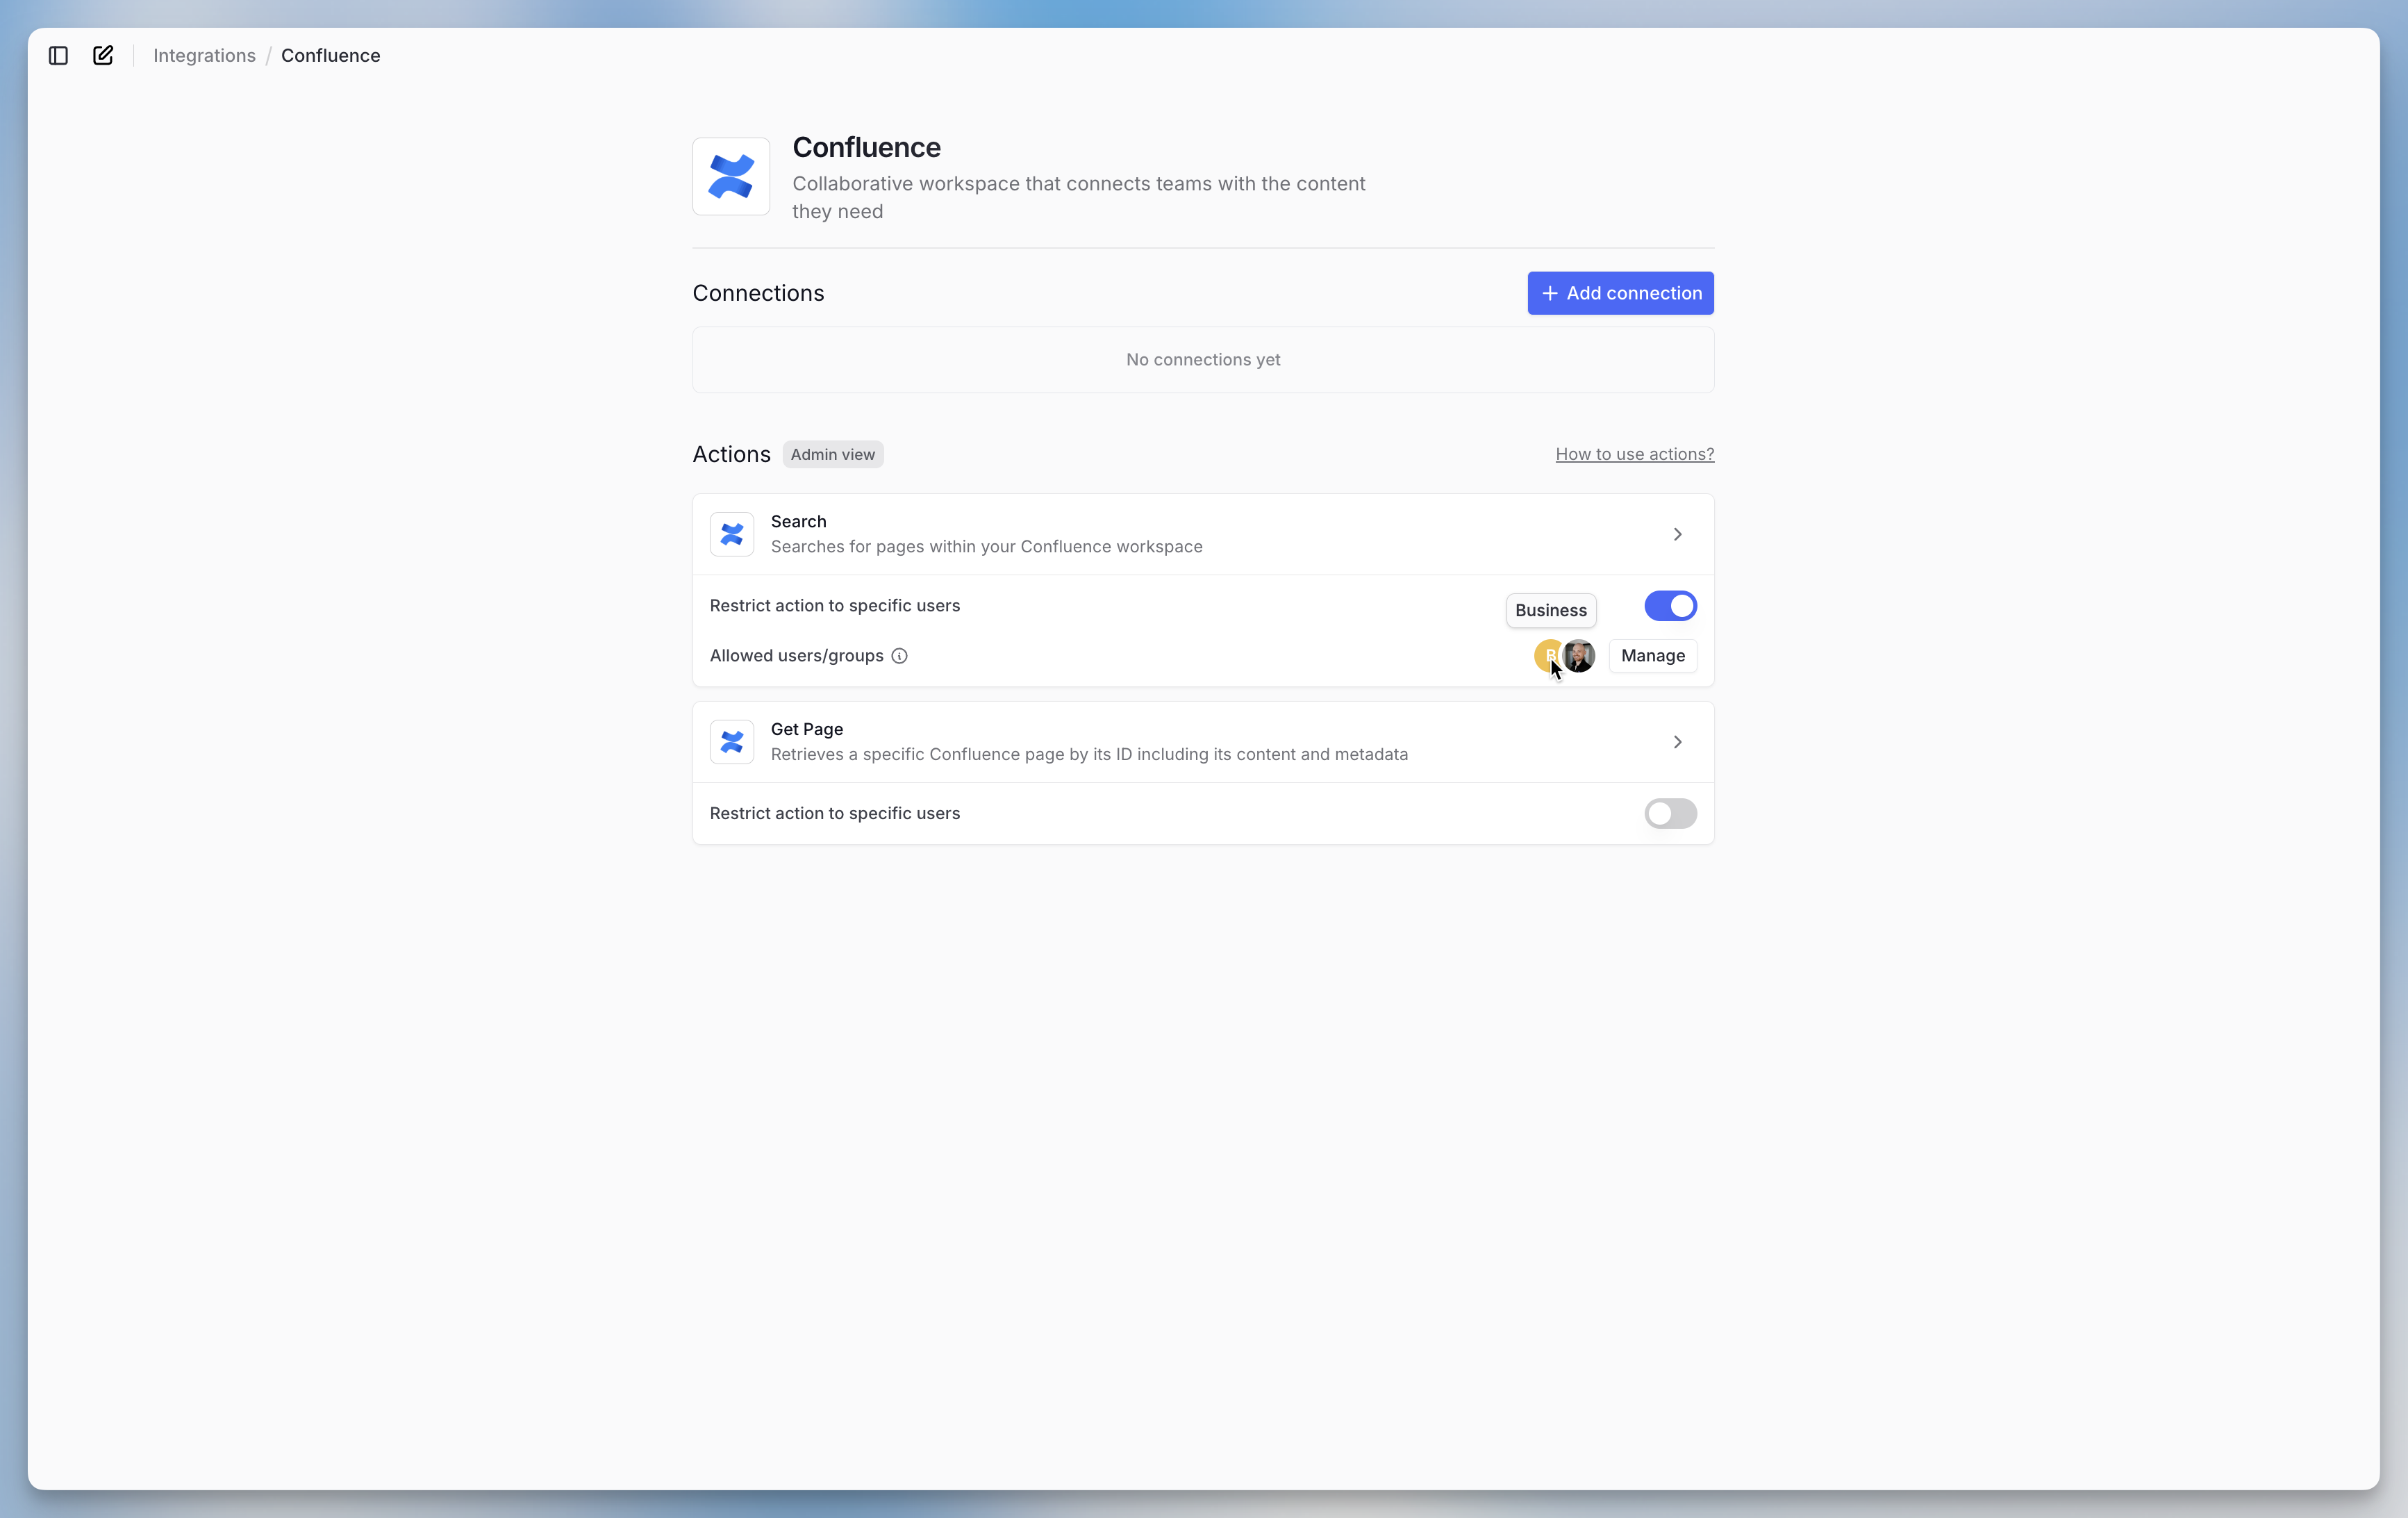Expand the Get Page action chevron
The height and width of the screenshot is (1518, 2408).
pyautogui.click(x=1677, y=742)
